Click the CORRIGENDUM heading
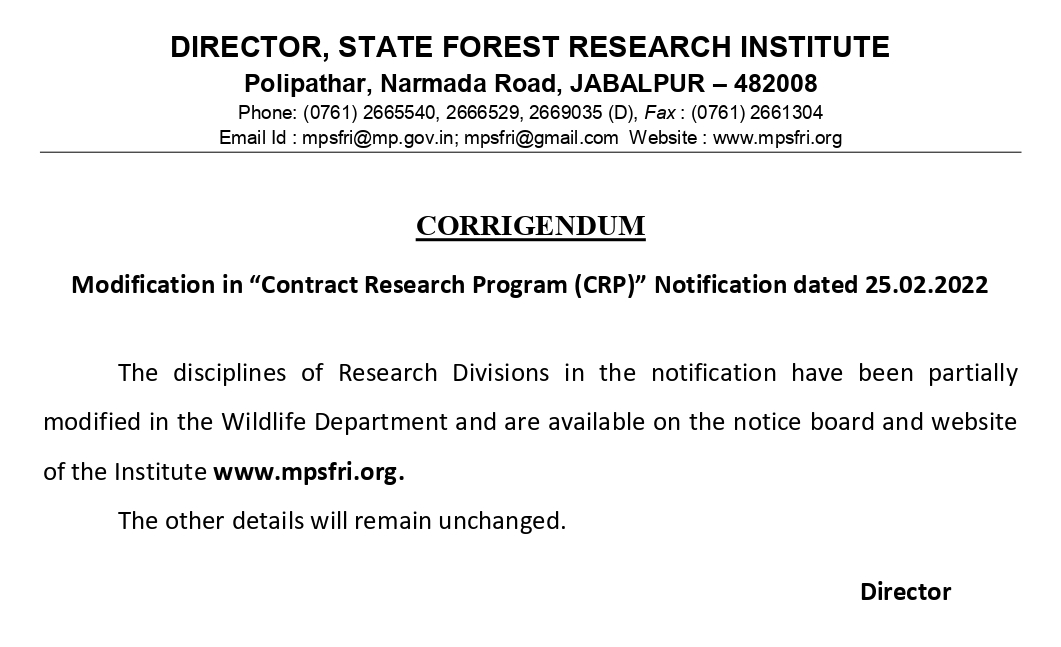 click(530, 226)
